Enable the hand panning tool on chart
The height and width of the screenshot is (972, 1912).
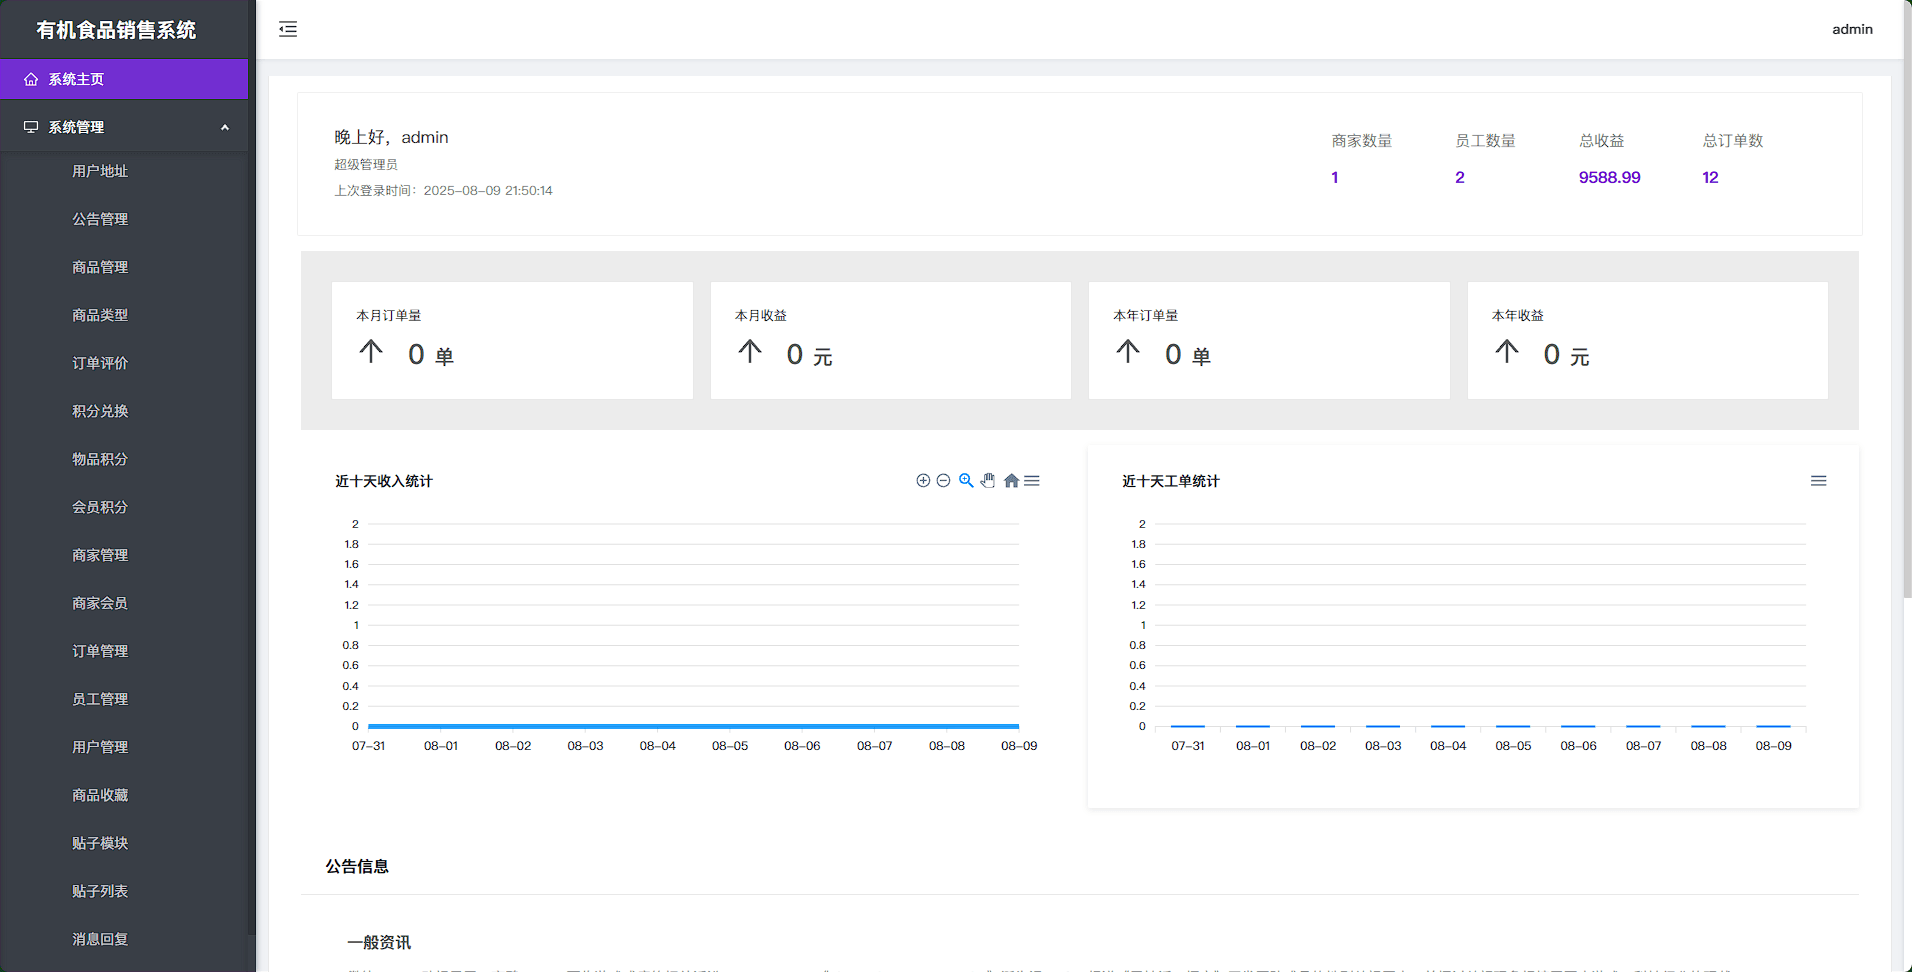coord(988,481)
